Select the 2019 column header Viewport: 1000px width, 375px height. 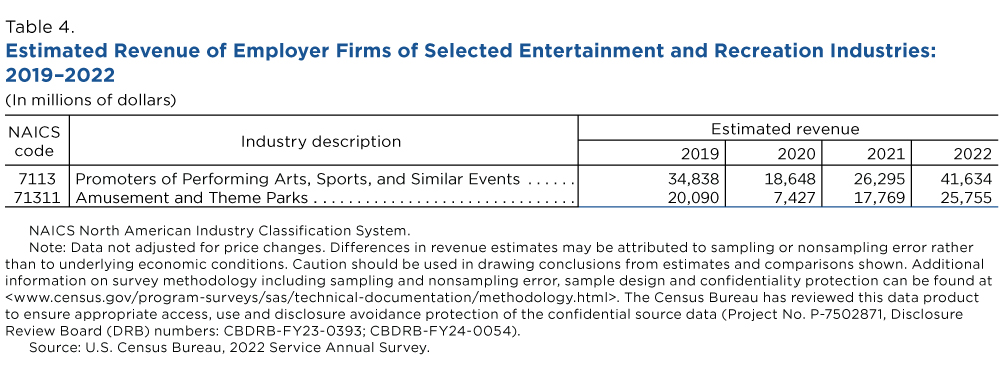(700, 154)
